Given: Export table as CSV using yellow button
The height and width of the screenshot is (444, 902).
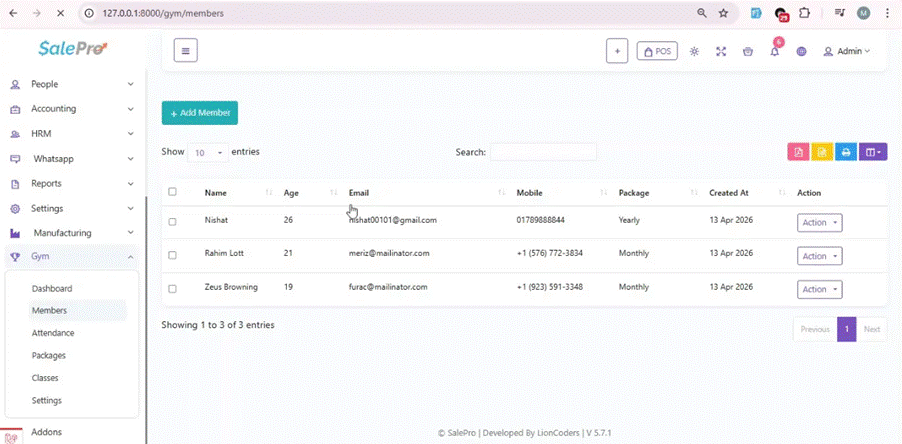Looking at the screenshot, I should point(822,152).
